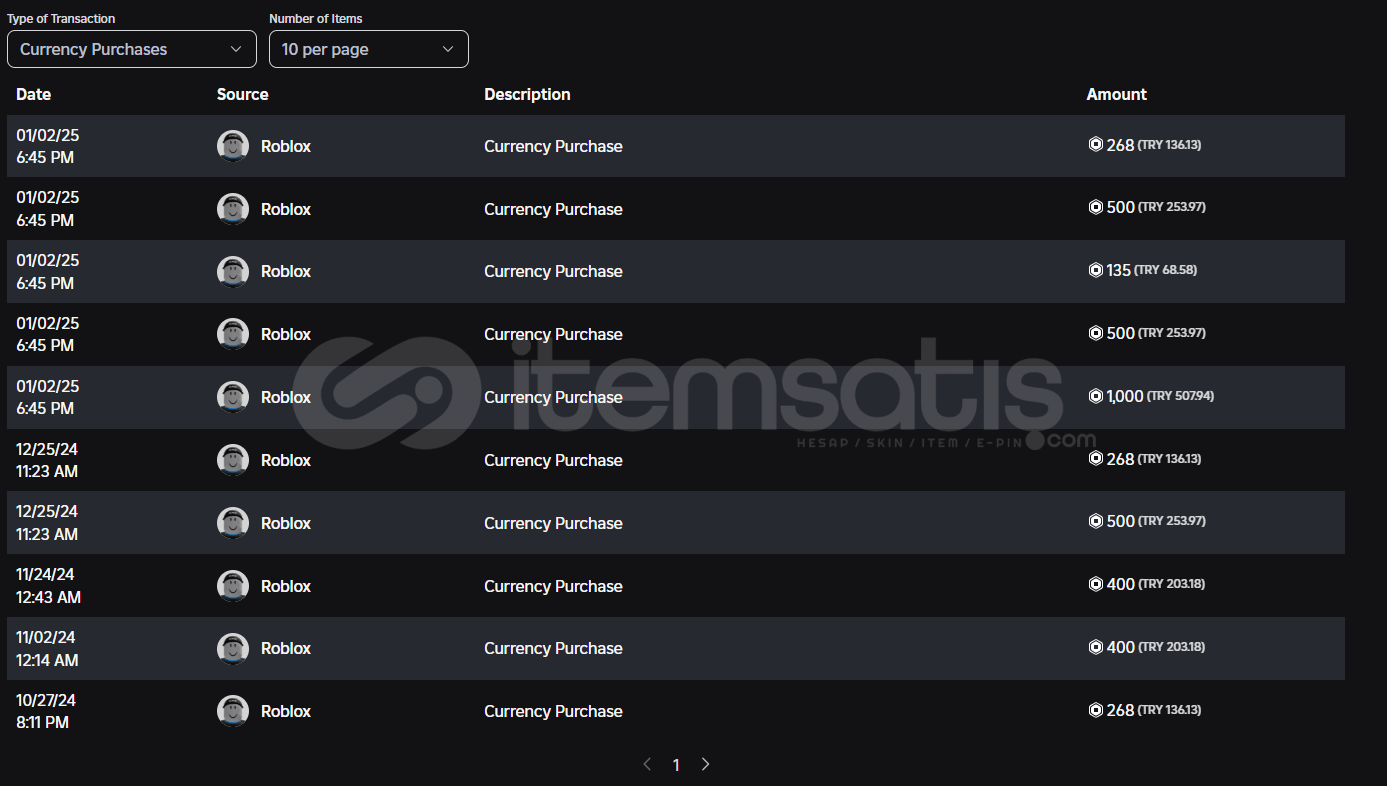Click the Roblox source link dated 11/02/24
Image resolution: width=1387 pixels, height=786 pixels.
click(286, 648)
